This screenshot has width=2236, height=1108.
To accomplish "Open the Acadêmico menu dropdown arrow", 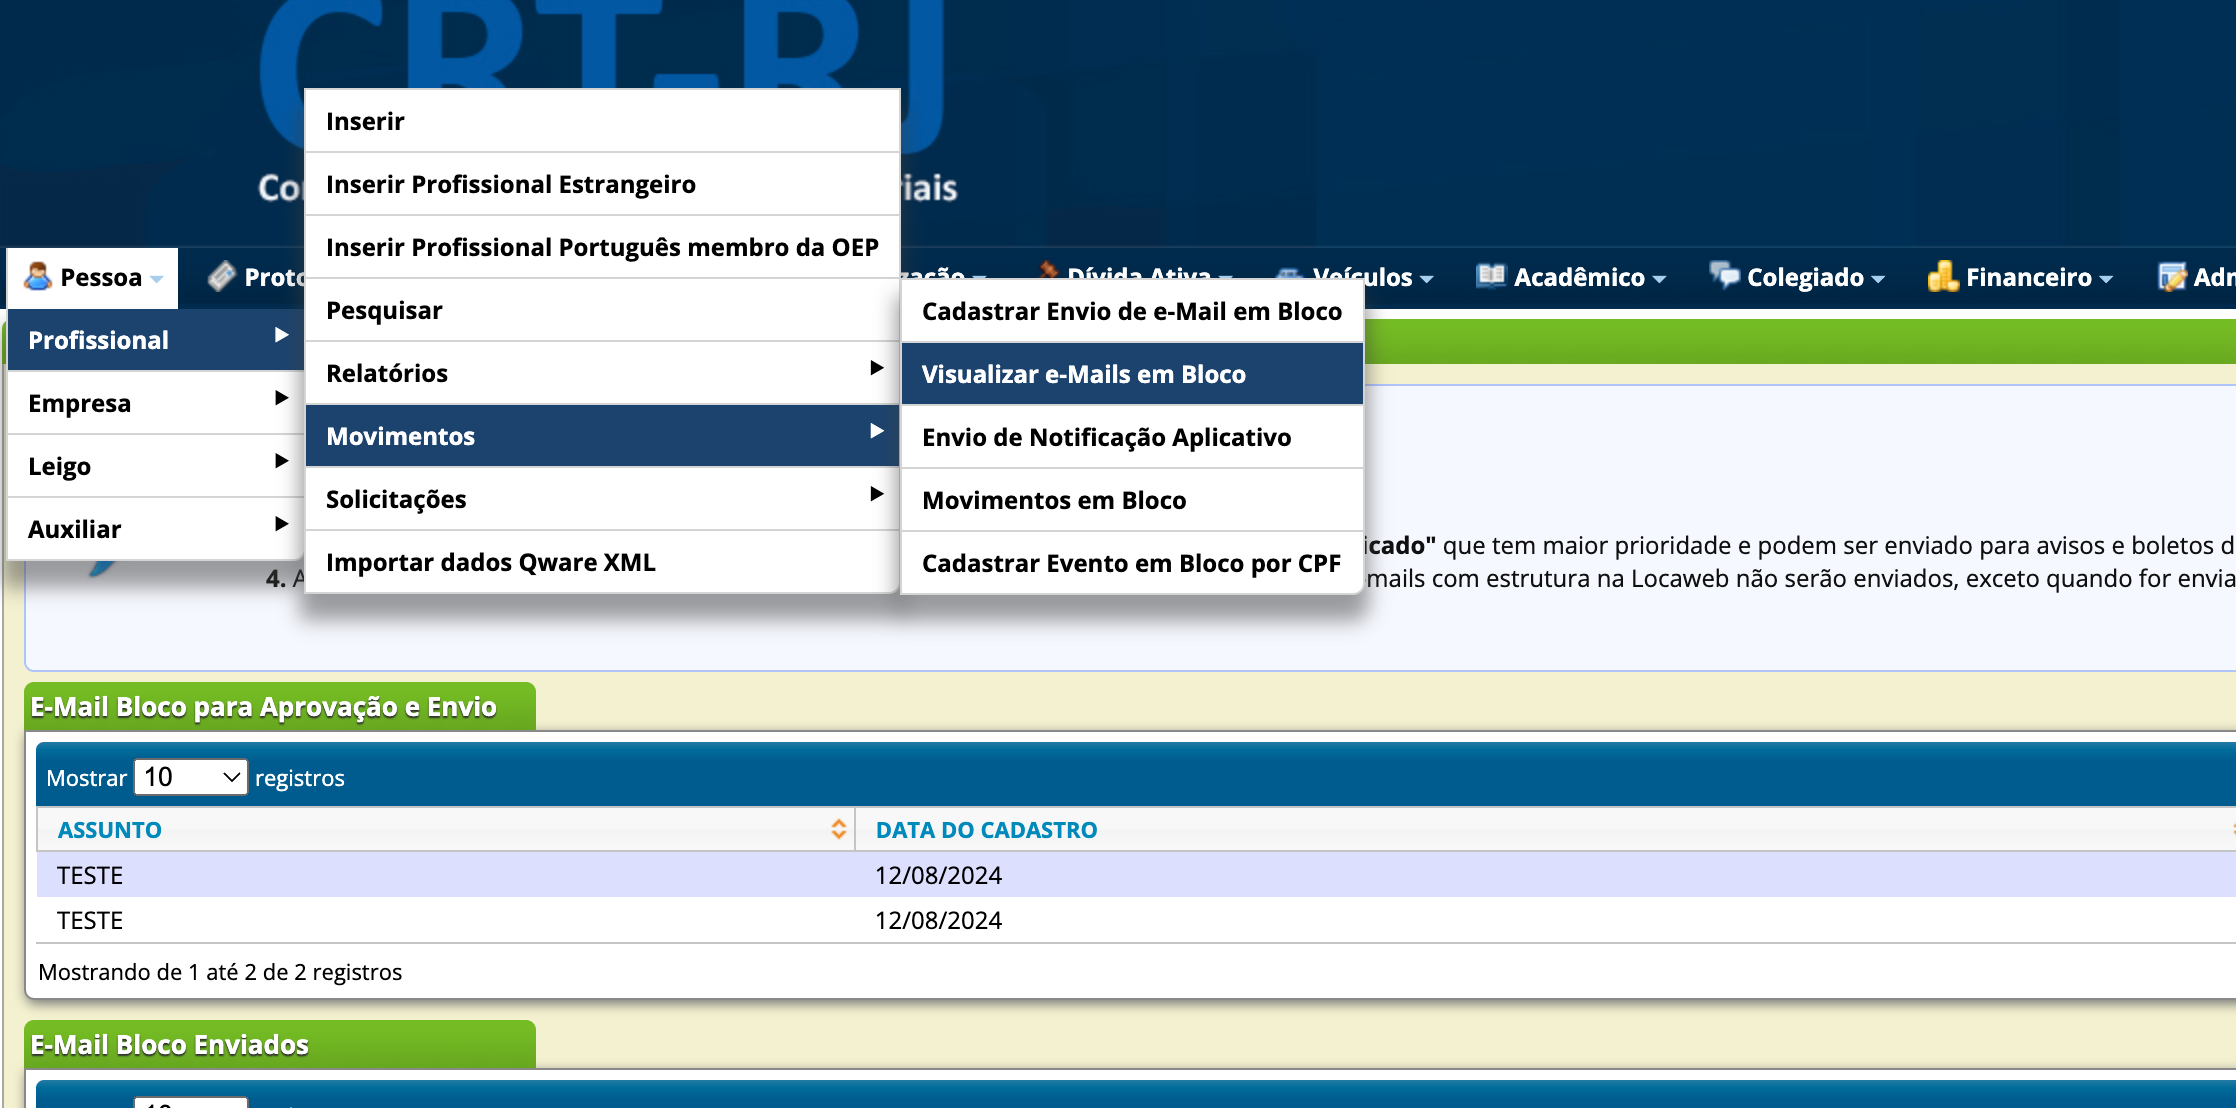I will tap(1659, 279).
